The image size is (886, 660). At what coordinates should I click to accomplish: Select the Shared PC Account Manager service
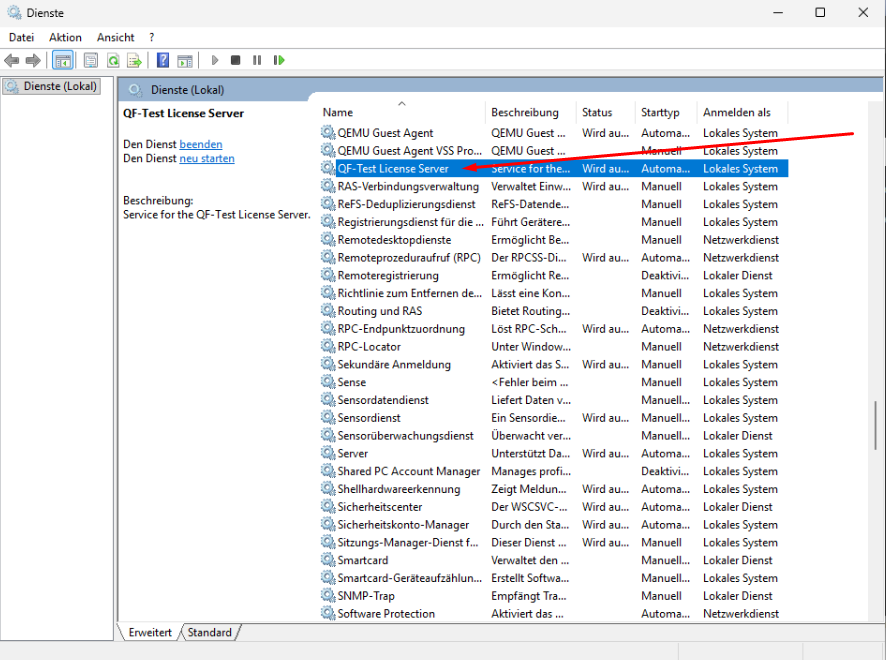(x=409, y=471)
